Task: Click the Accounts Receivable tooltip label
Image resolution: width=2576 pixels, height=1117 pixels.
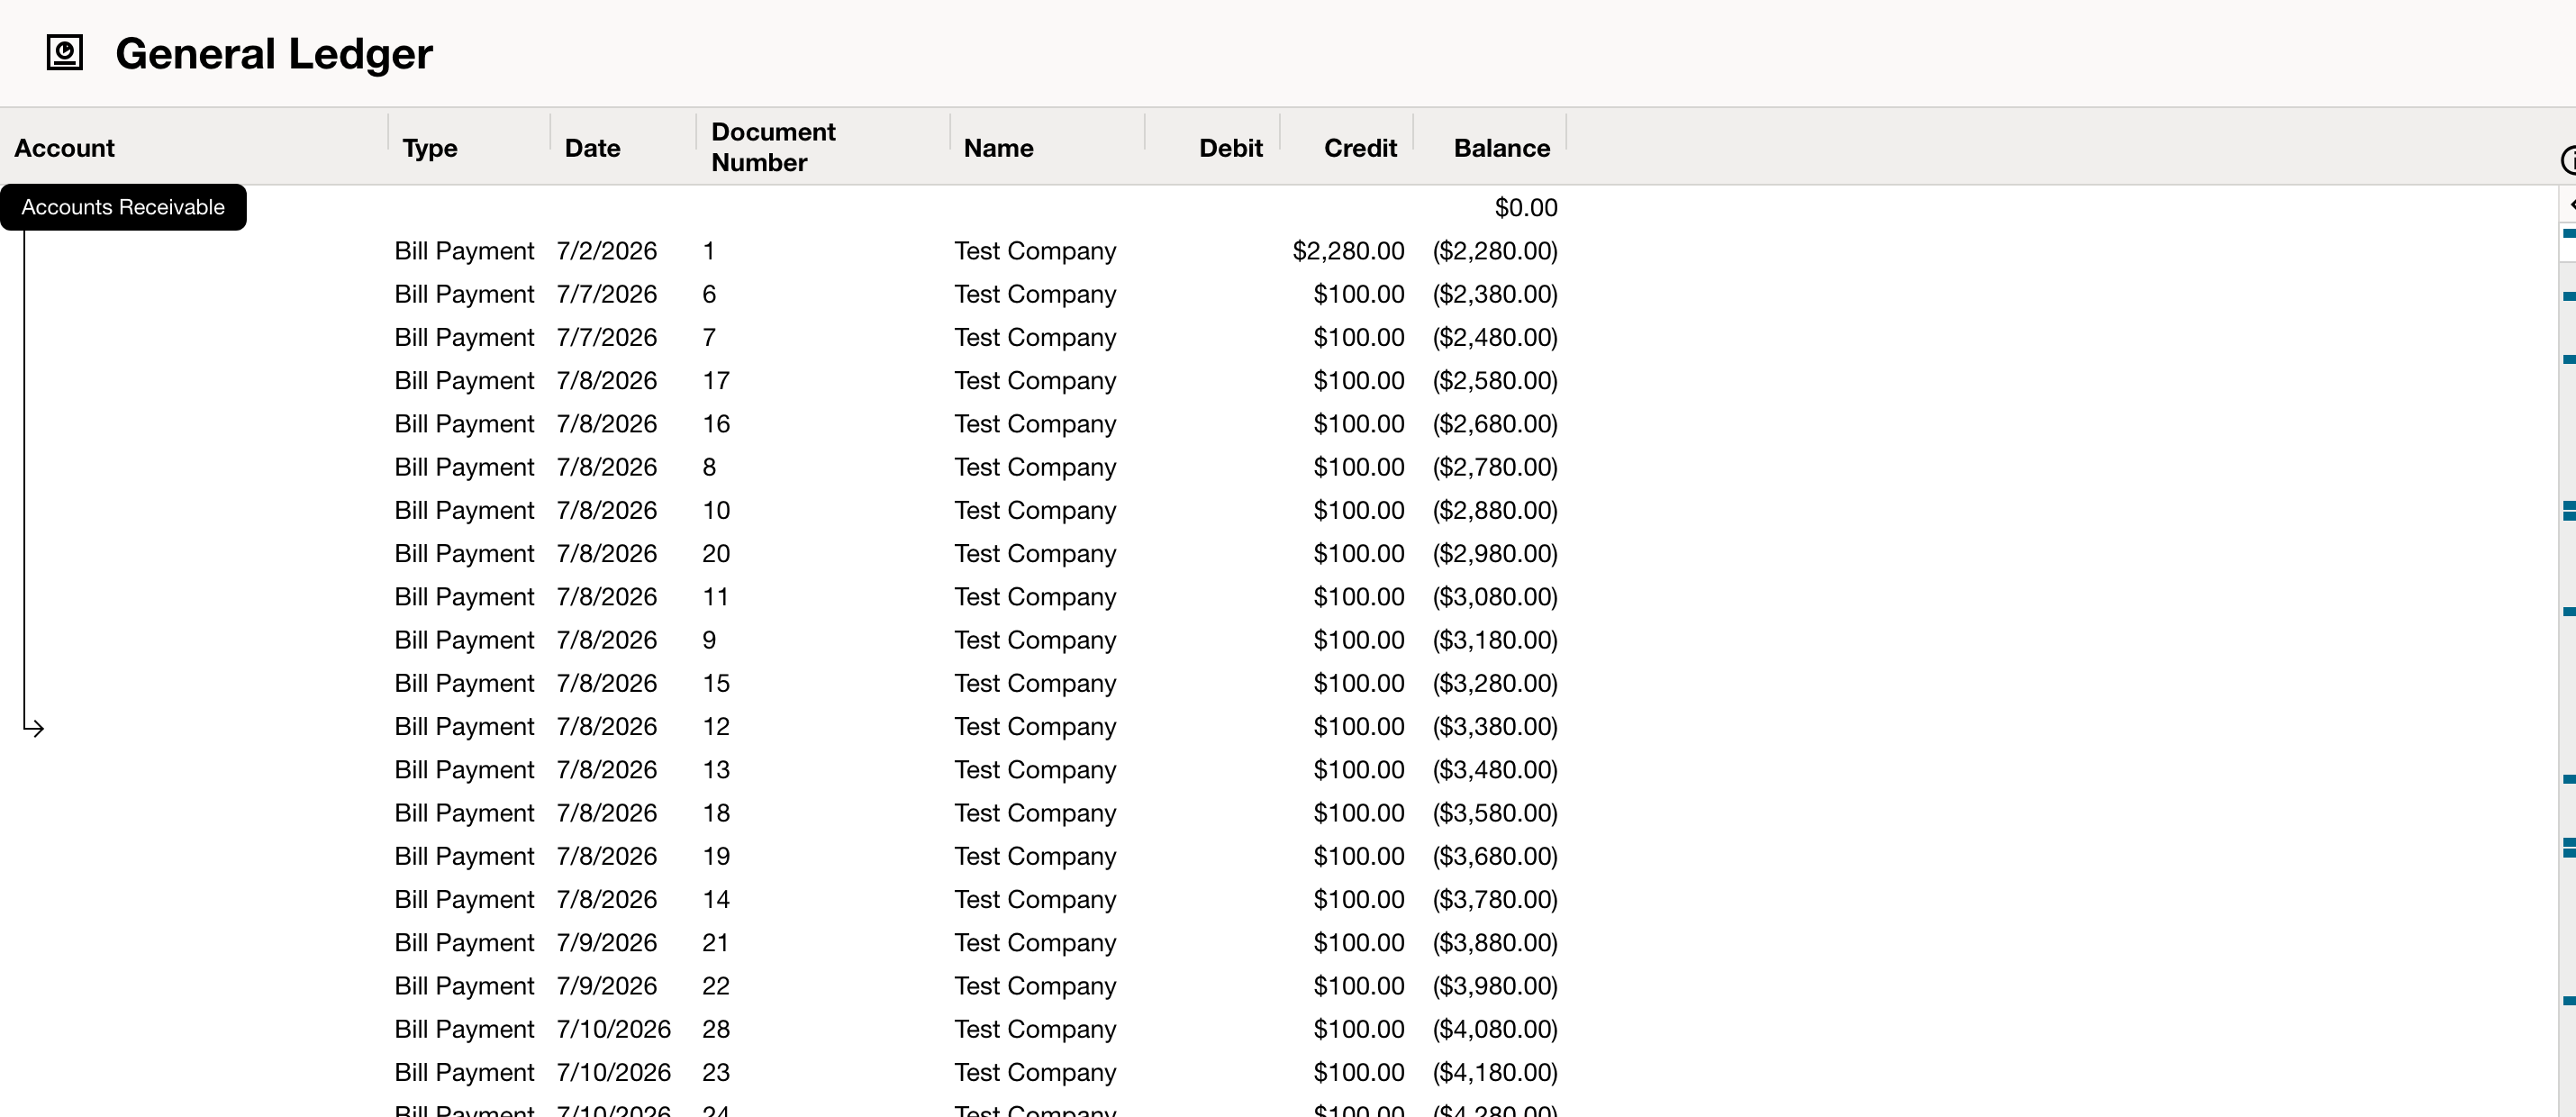Action: (x=123, y=207)
